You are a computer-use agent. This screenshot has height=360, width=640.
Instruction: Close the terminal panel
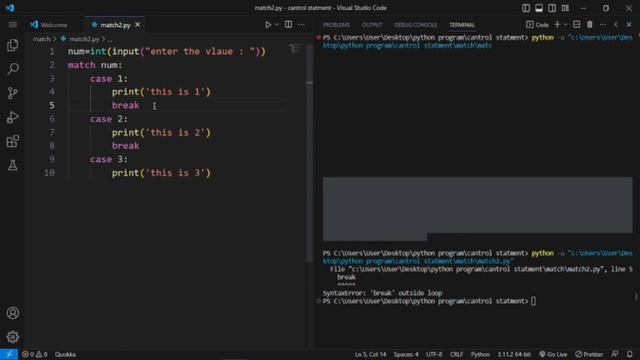coord(629,25)
